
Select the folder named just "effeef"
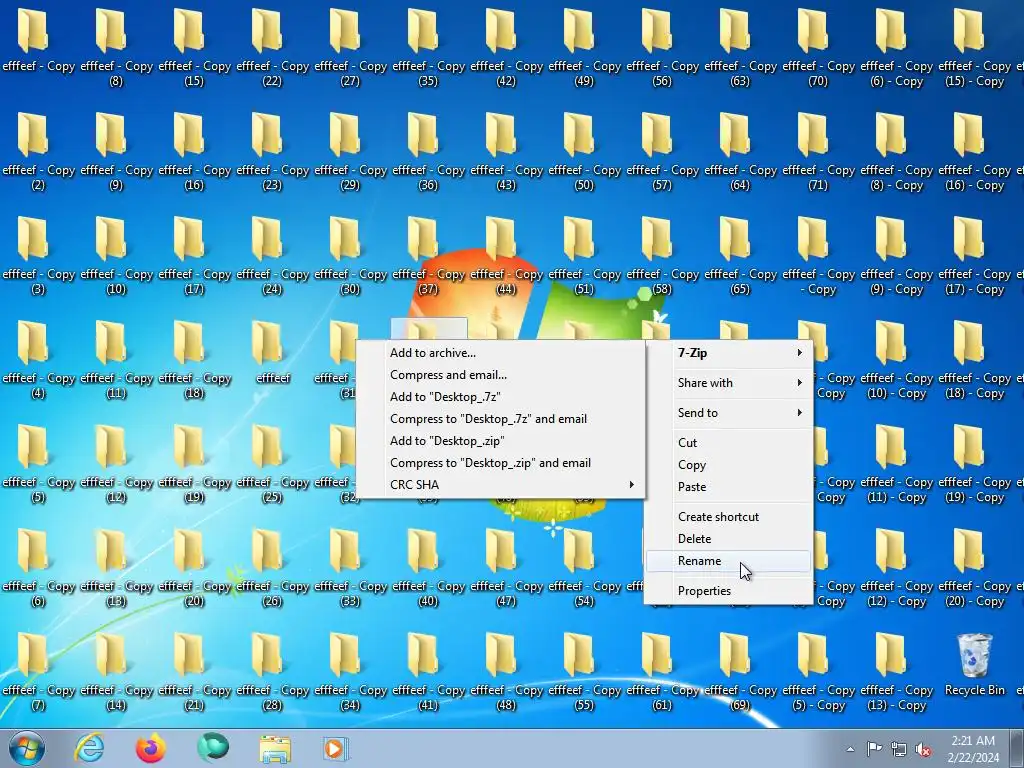(273, 353)
